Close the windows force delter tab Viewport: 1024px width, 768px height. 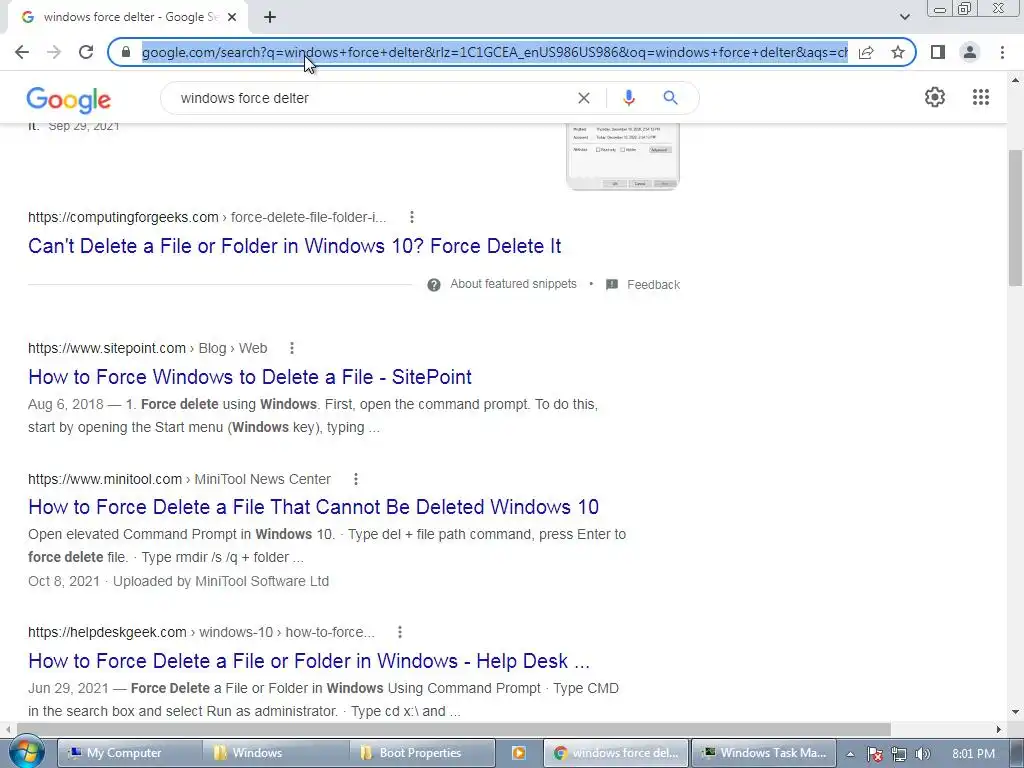(232, 17)
